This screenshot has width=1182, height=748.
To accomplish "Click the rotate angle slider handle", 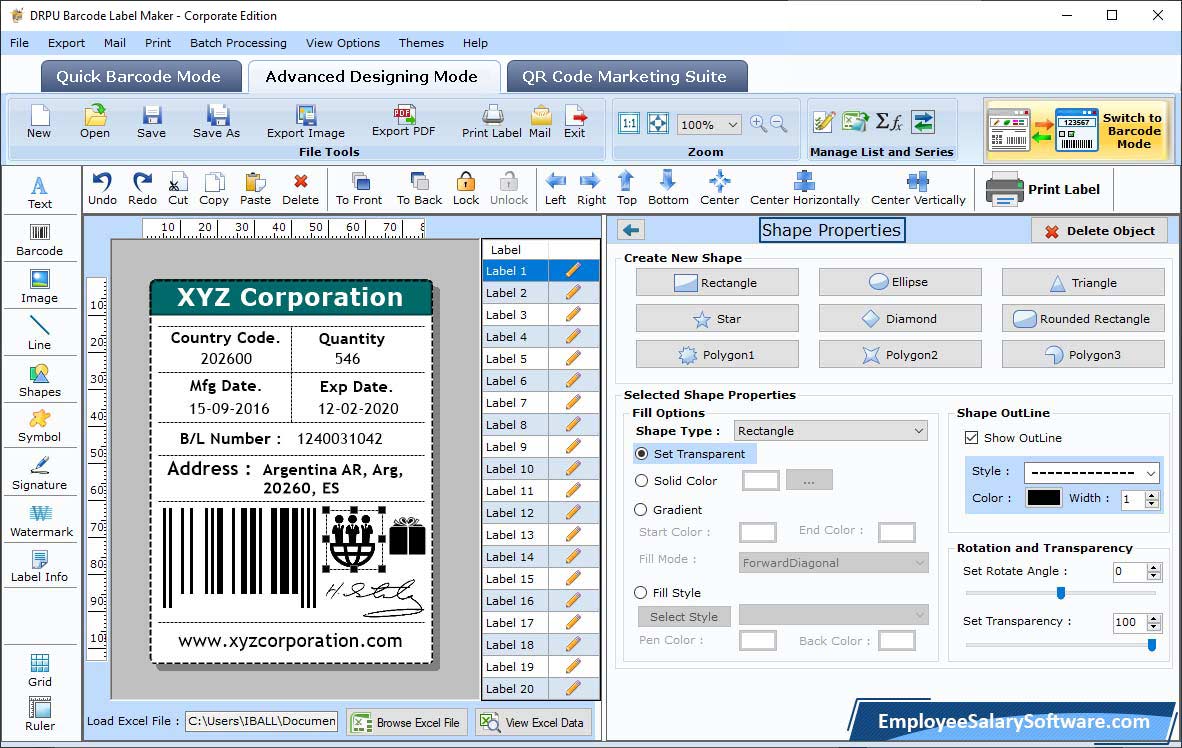I will pyautogui.click(x=1061, y=593).
